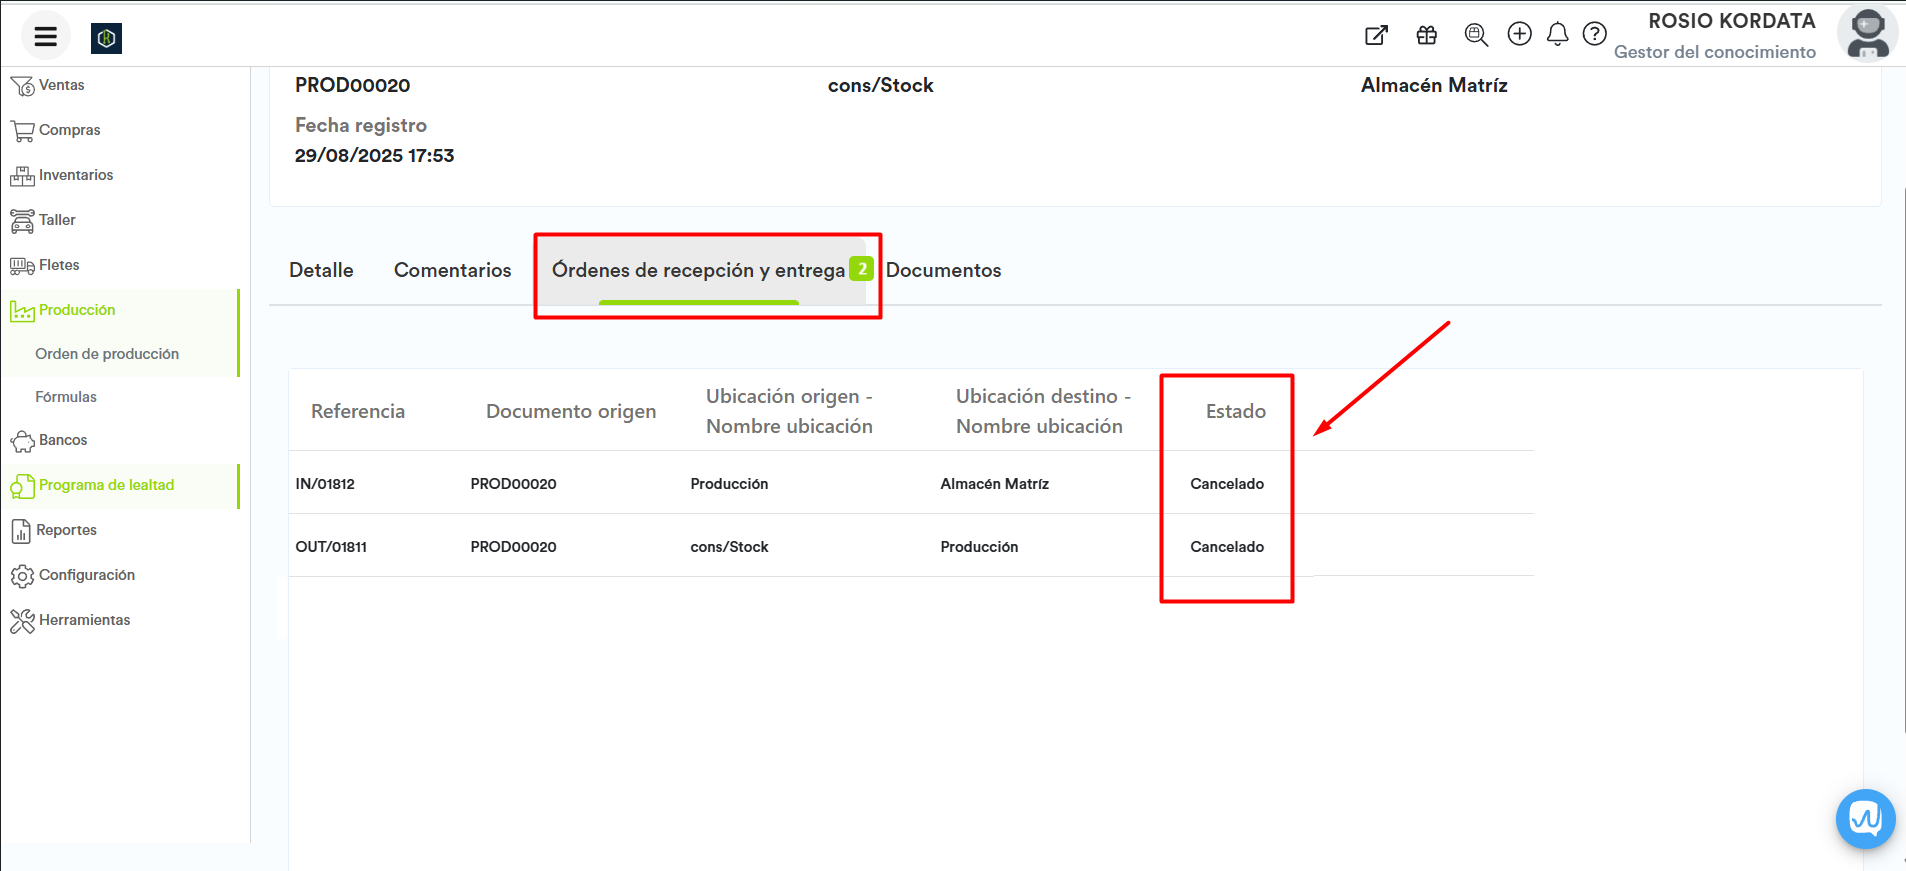Open the Configuración sidebar menu
Screen dimensions: 1906x871
click(86, 576)
